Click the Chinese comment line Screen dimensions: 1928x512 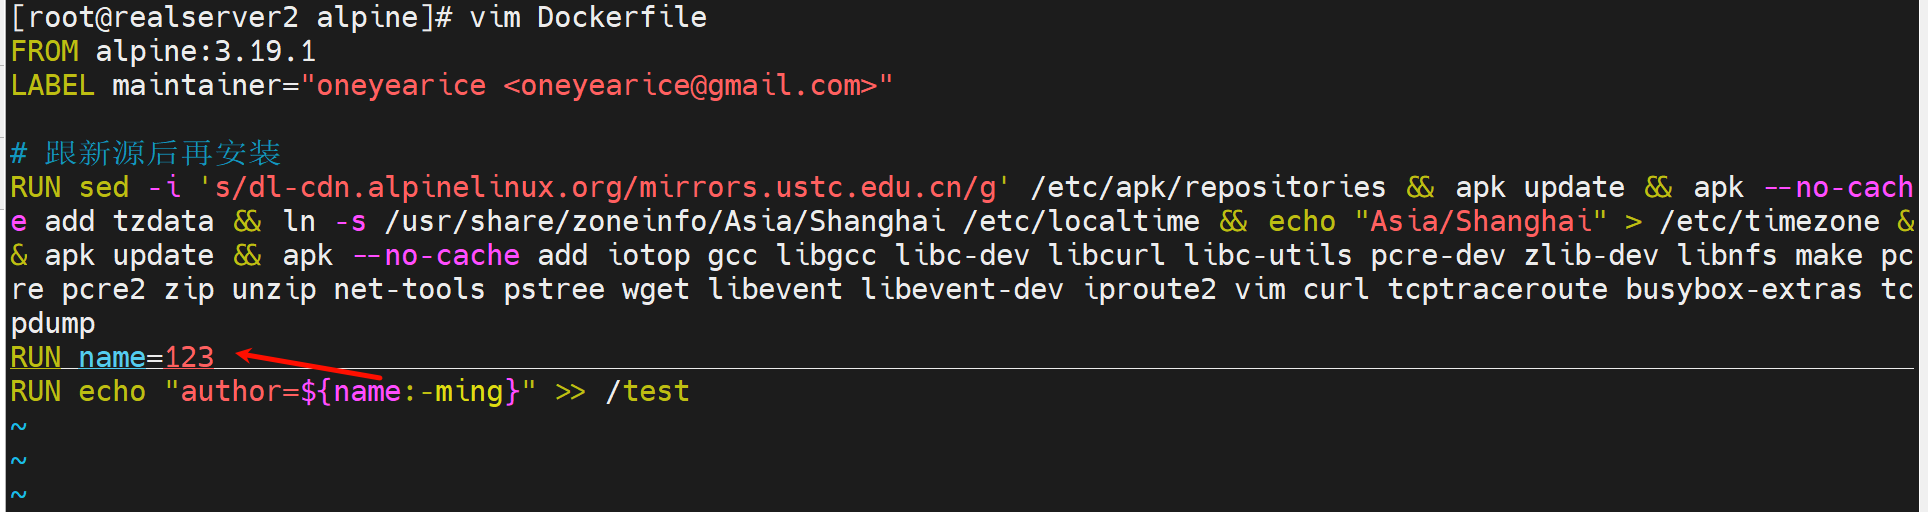(x=162, y=153)
